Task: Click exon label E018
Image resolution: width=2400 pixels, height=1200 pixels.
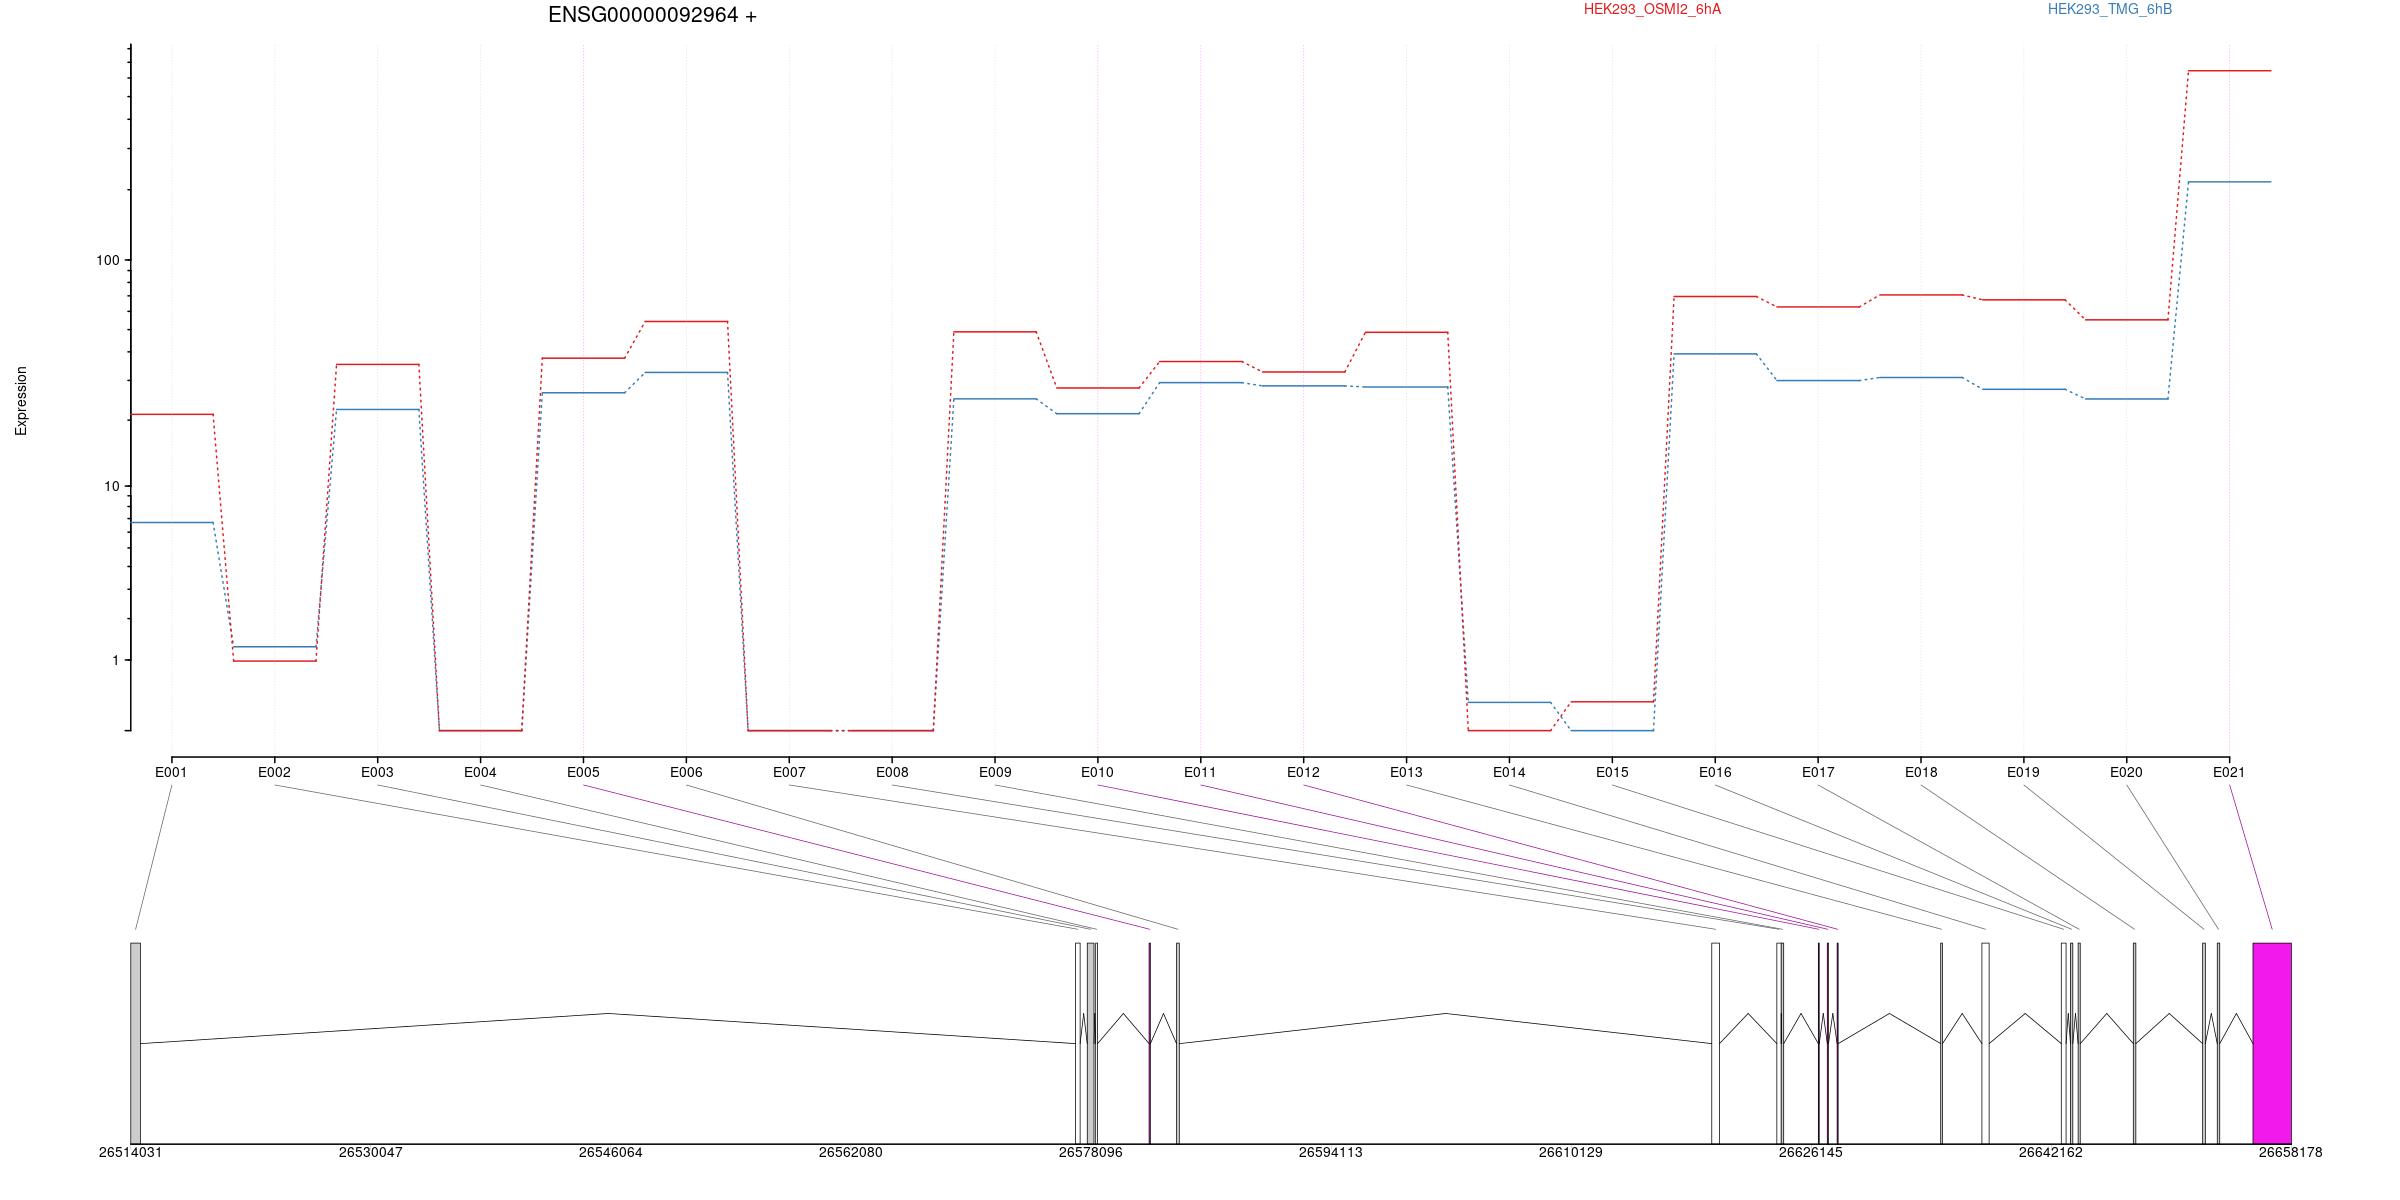Action: [x=1921, y=772]
